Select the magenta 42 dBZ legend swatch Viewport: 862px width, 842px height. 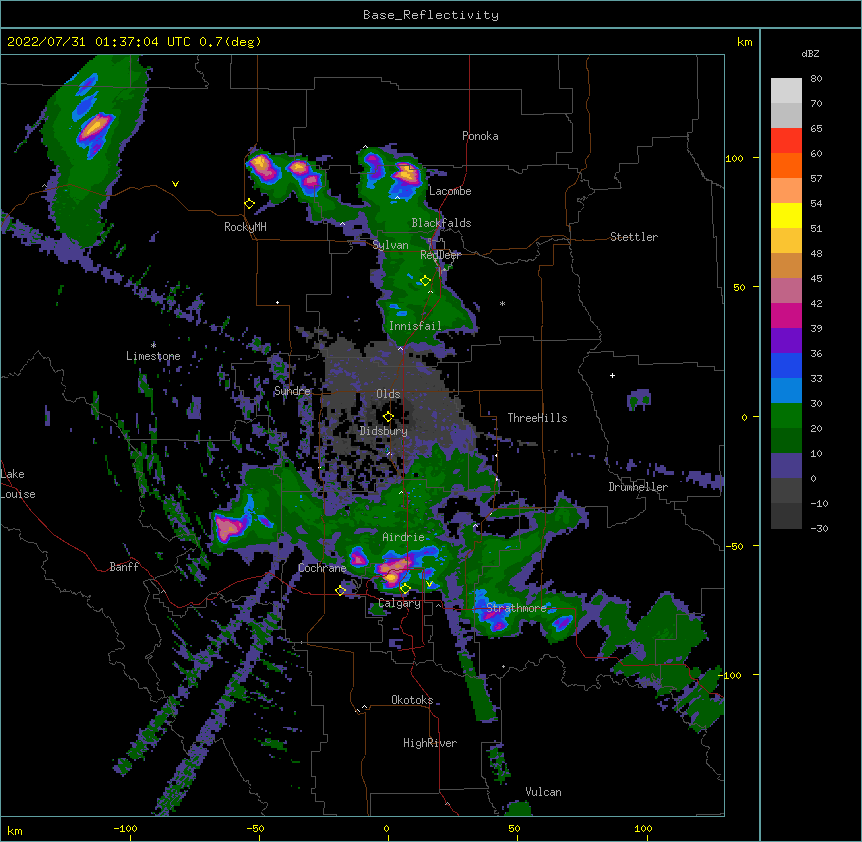(786, 315)
